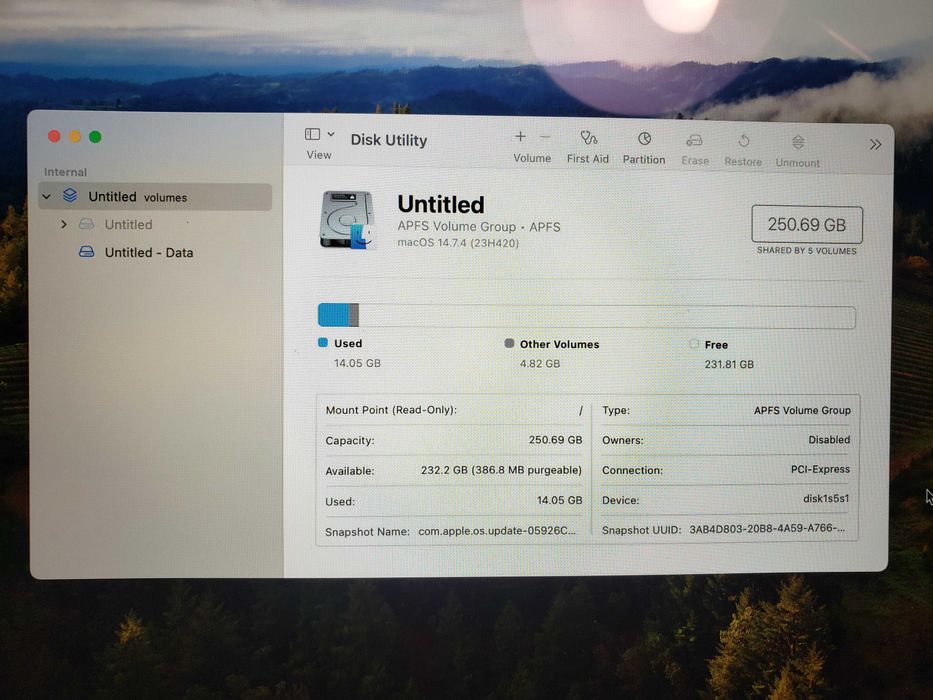Select the greyed Untitled volume in sidebar
The image size is (933, 700).
[x=129, y=224]
